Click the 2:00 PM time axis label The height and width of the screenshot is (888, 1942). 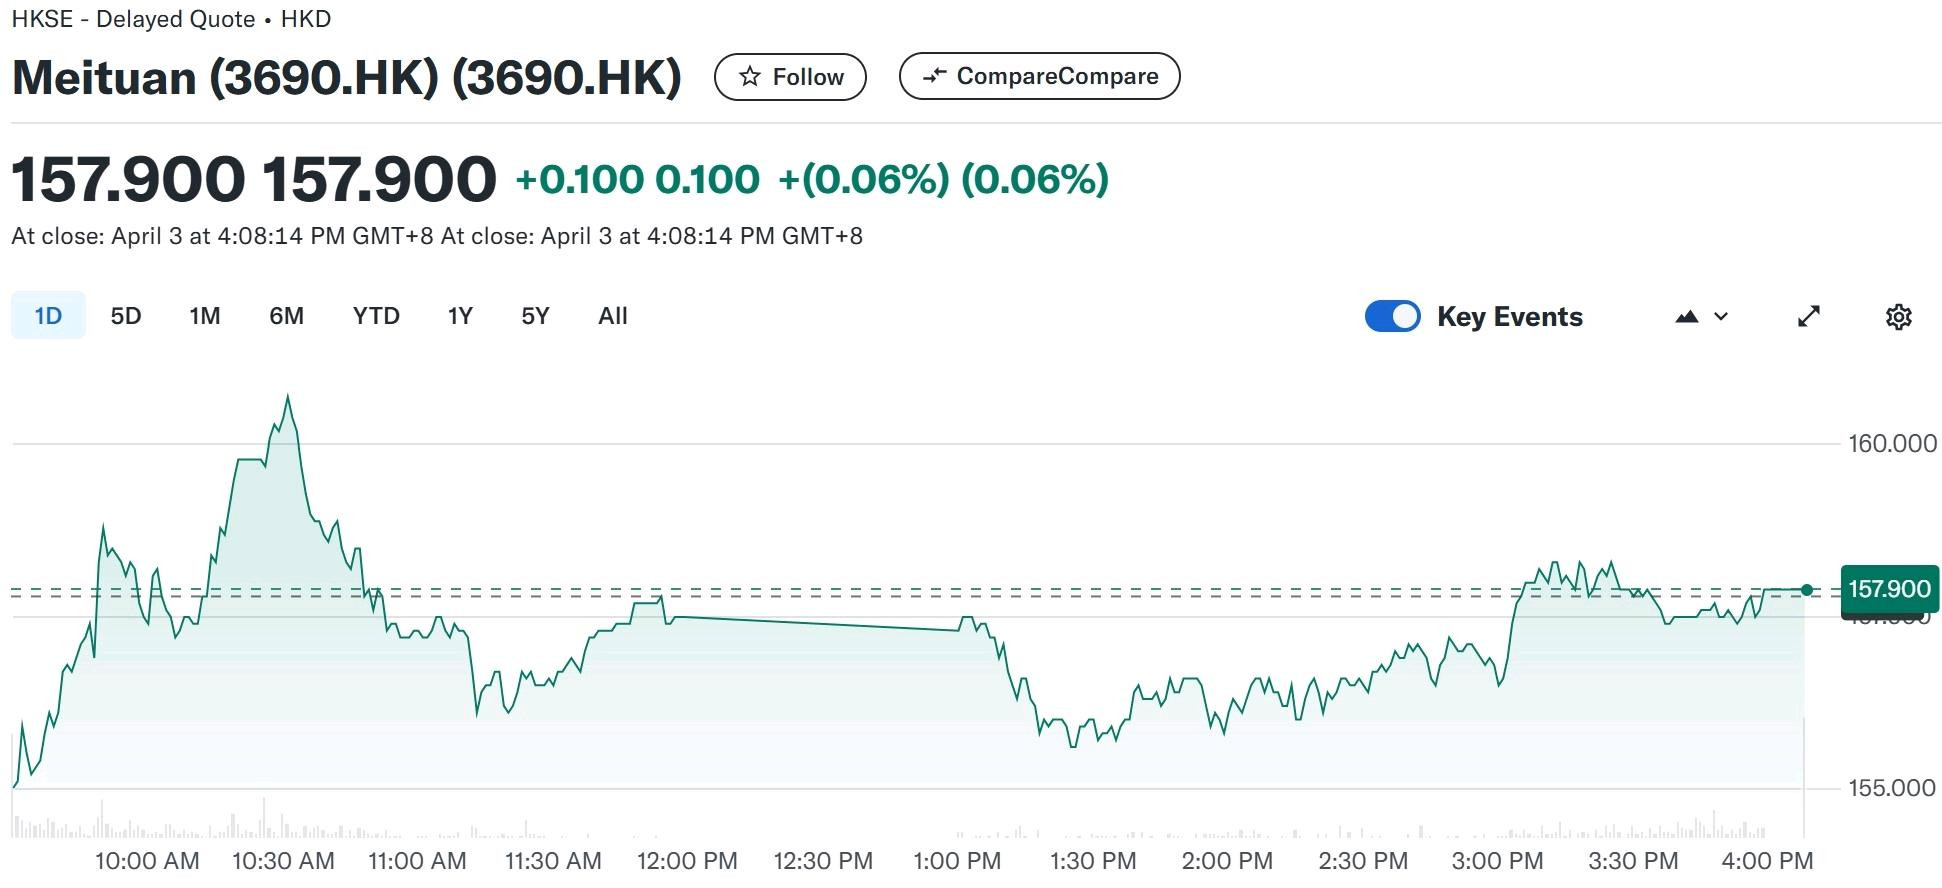pos(1227,861)
